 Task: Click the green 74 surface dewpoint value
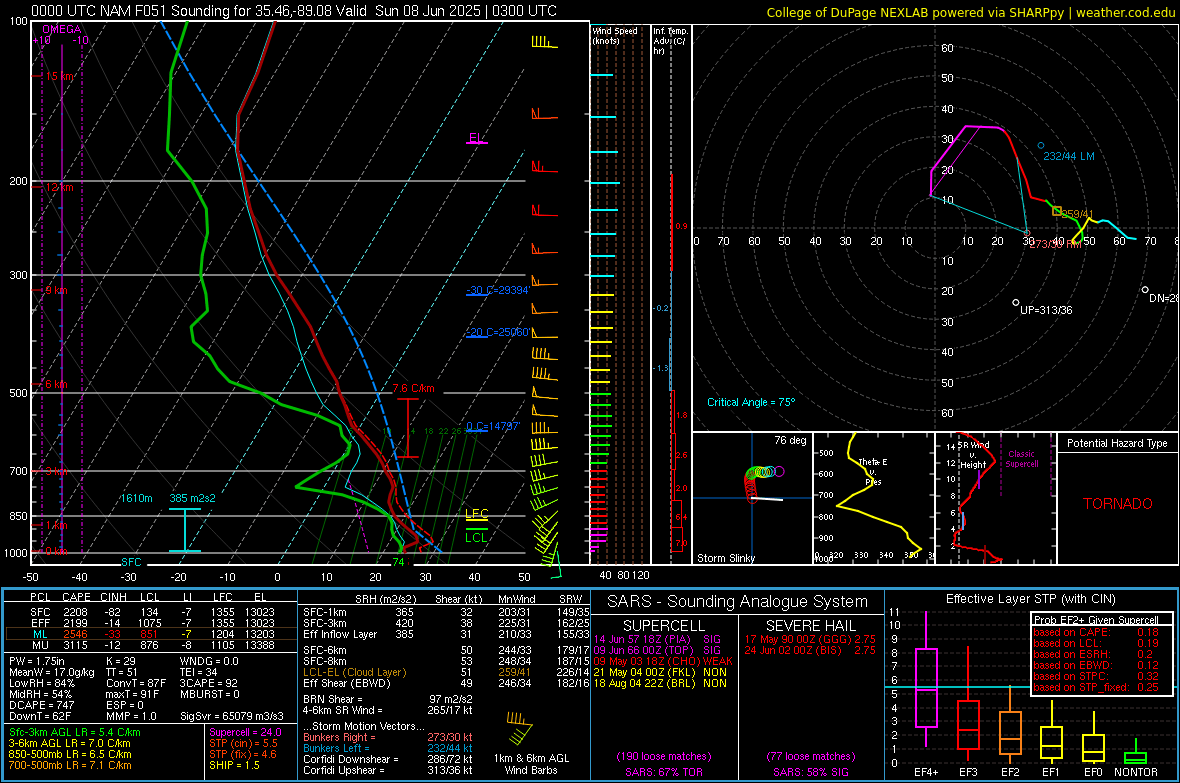[x=398, y=562]
